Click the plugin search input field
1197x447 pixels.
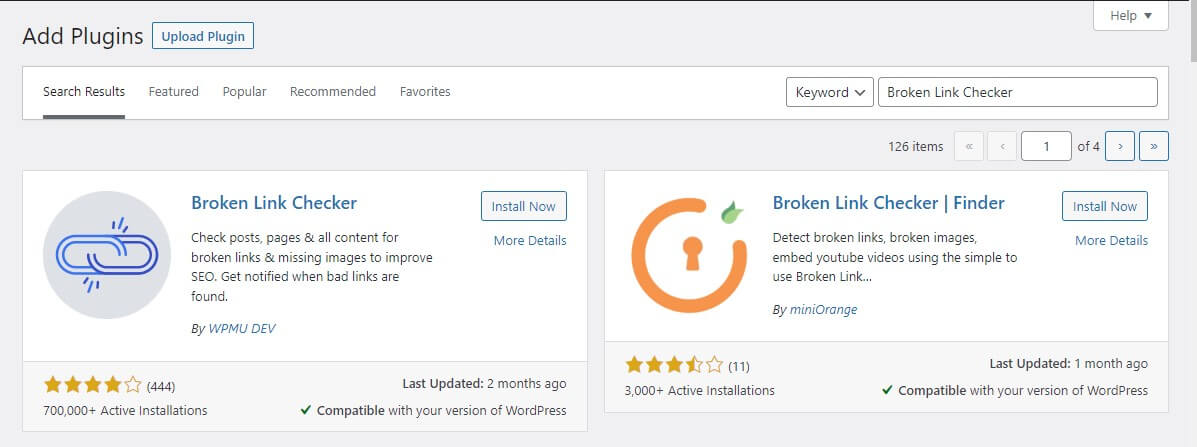1018,92
